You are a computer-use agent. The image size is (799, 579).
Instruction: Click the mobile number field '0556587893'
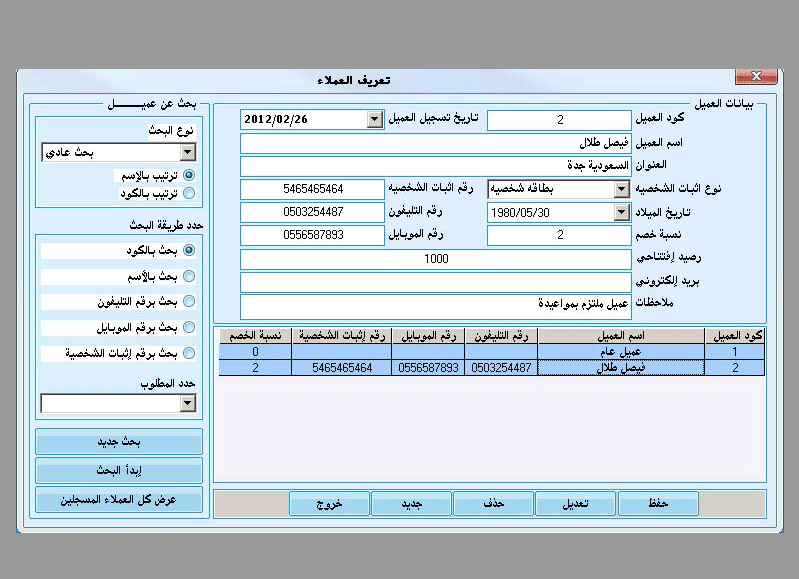[312, 235]
